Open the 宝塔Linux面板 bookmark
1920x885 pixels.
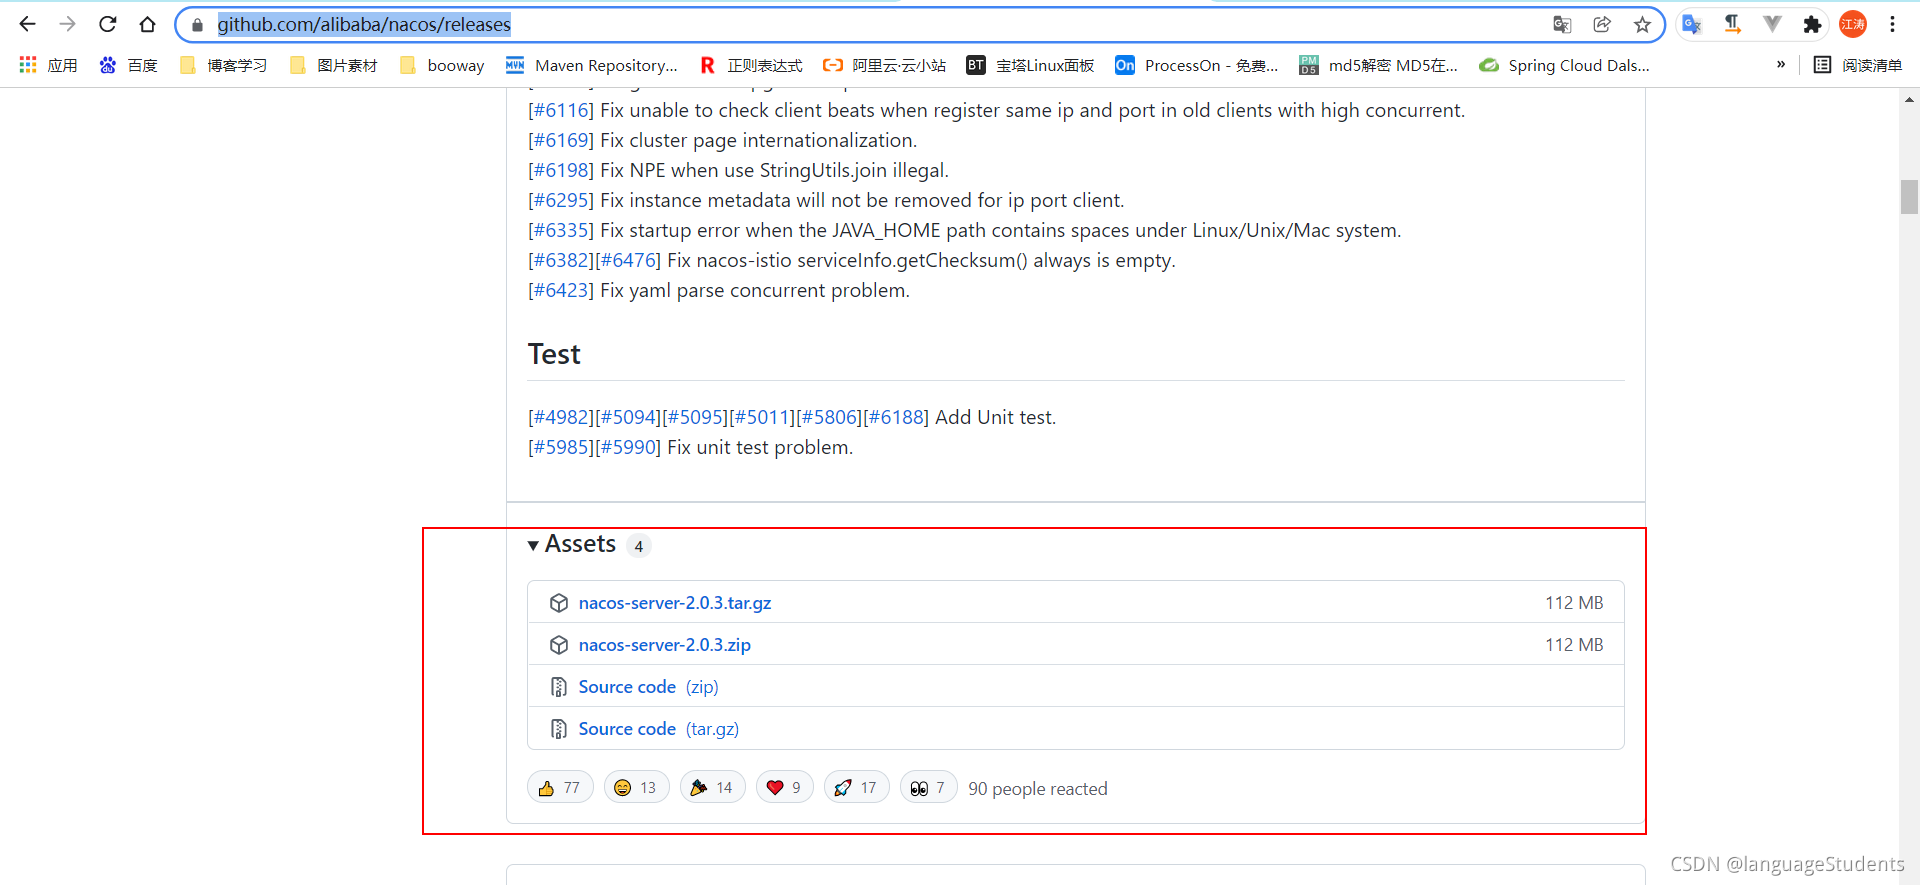point(1030,65)
